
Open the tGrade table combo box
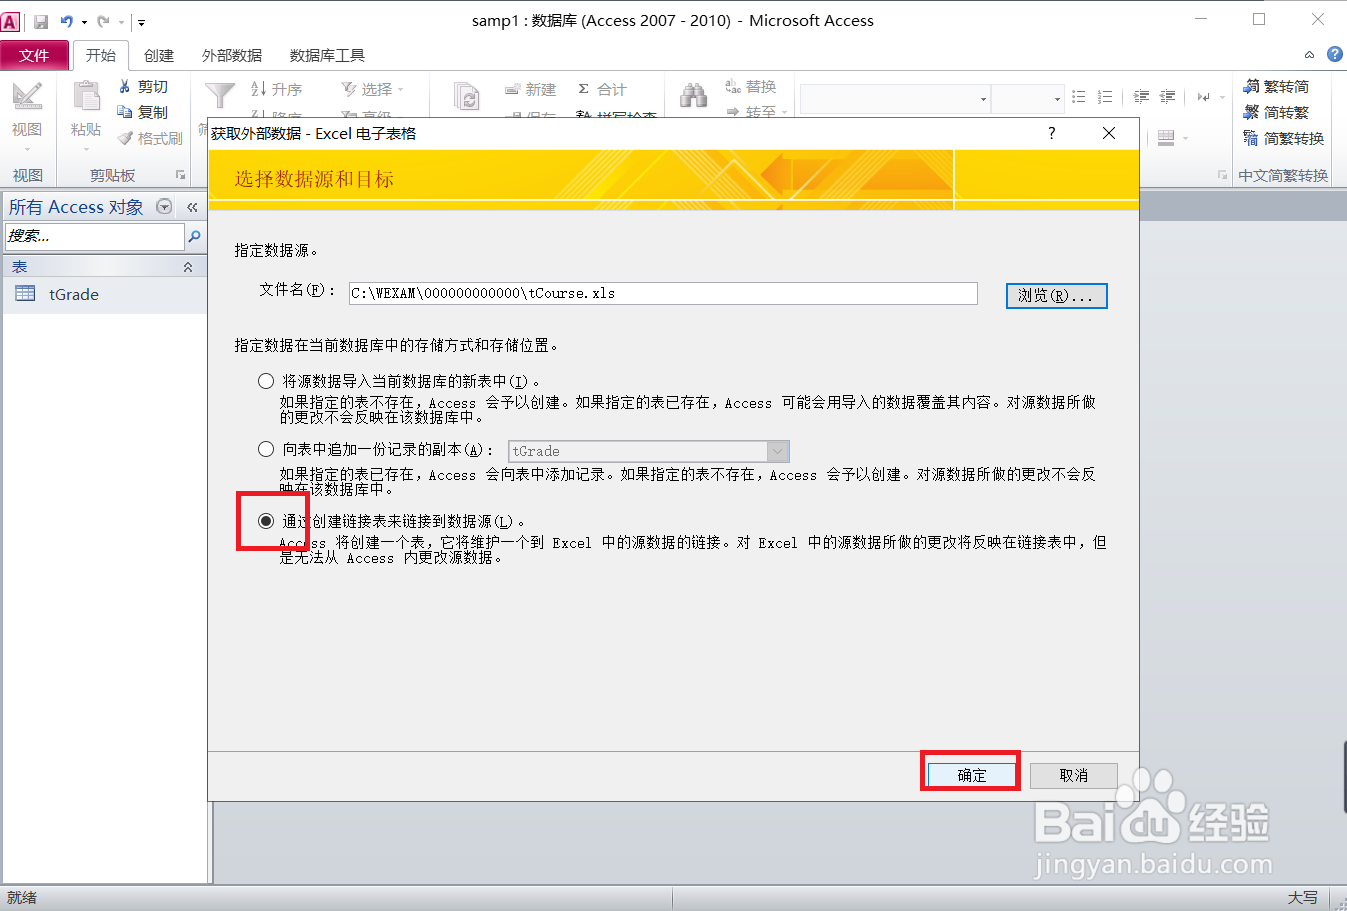tap(649, 451)
